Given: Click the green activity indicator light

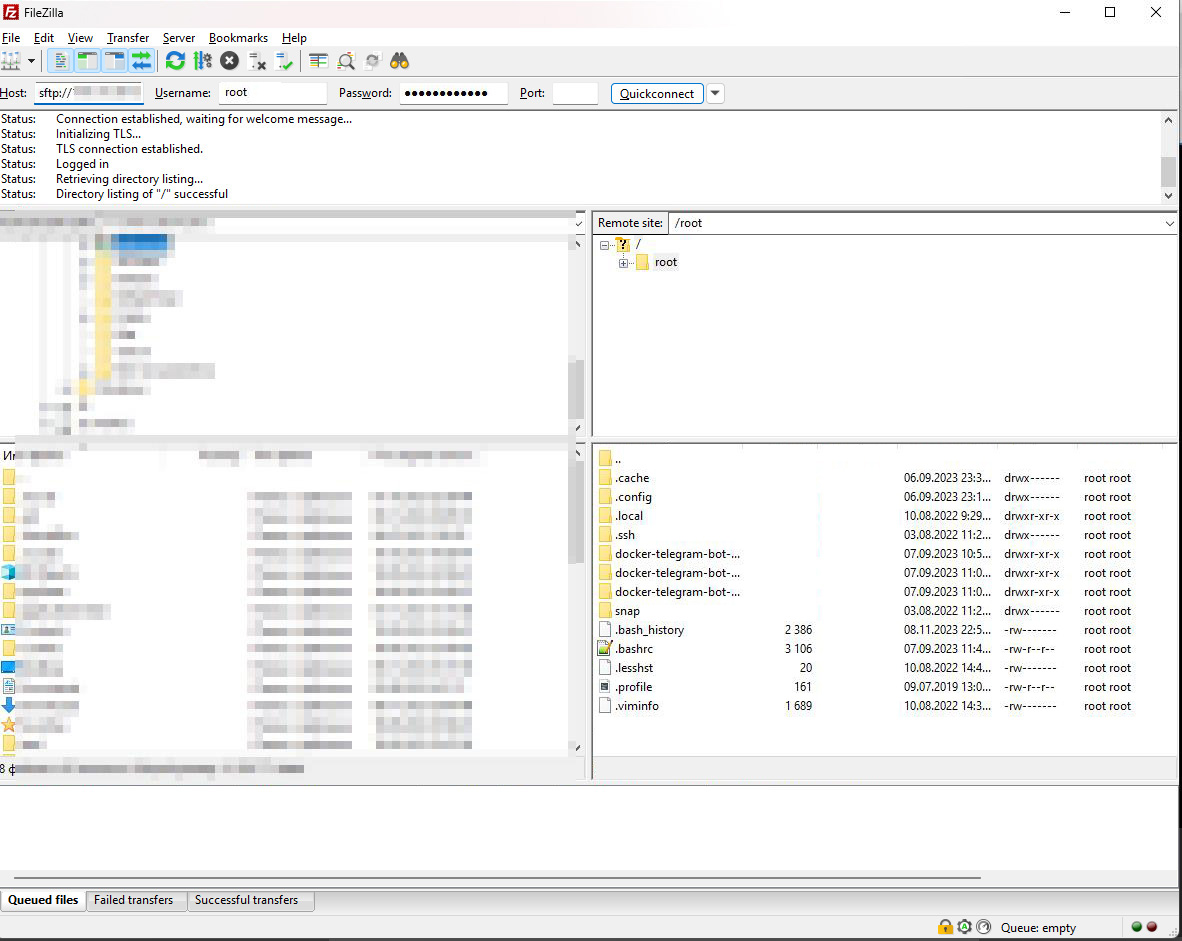Looking at the screenshot, I should pyautogui.click(x=1137, y=927).
